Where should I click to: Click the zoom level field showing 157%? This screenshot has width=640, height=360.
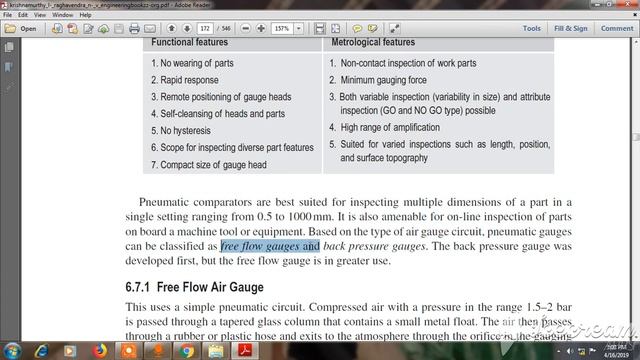[x=282, y=29]
